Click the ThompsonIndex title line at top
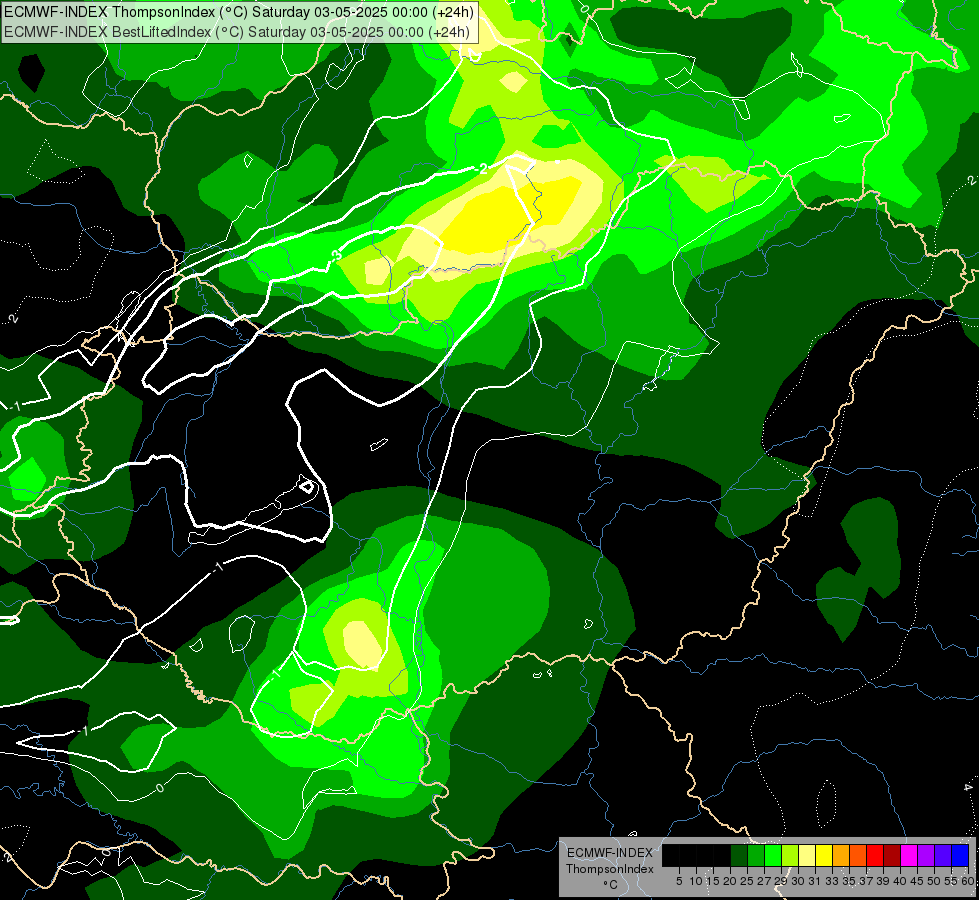 239,12
